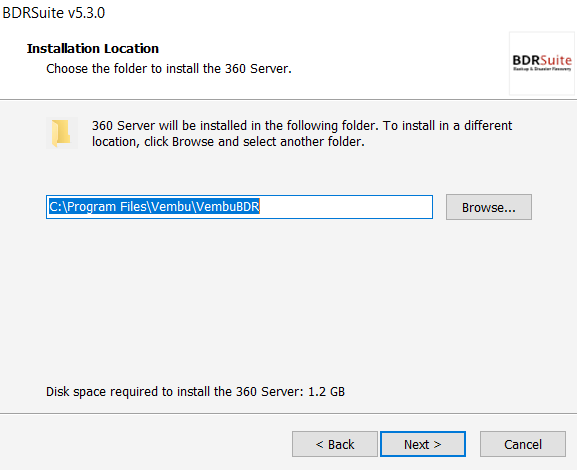Click into the installation path field

pos(239,207)
